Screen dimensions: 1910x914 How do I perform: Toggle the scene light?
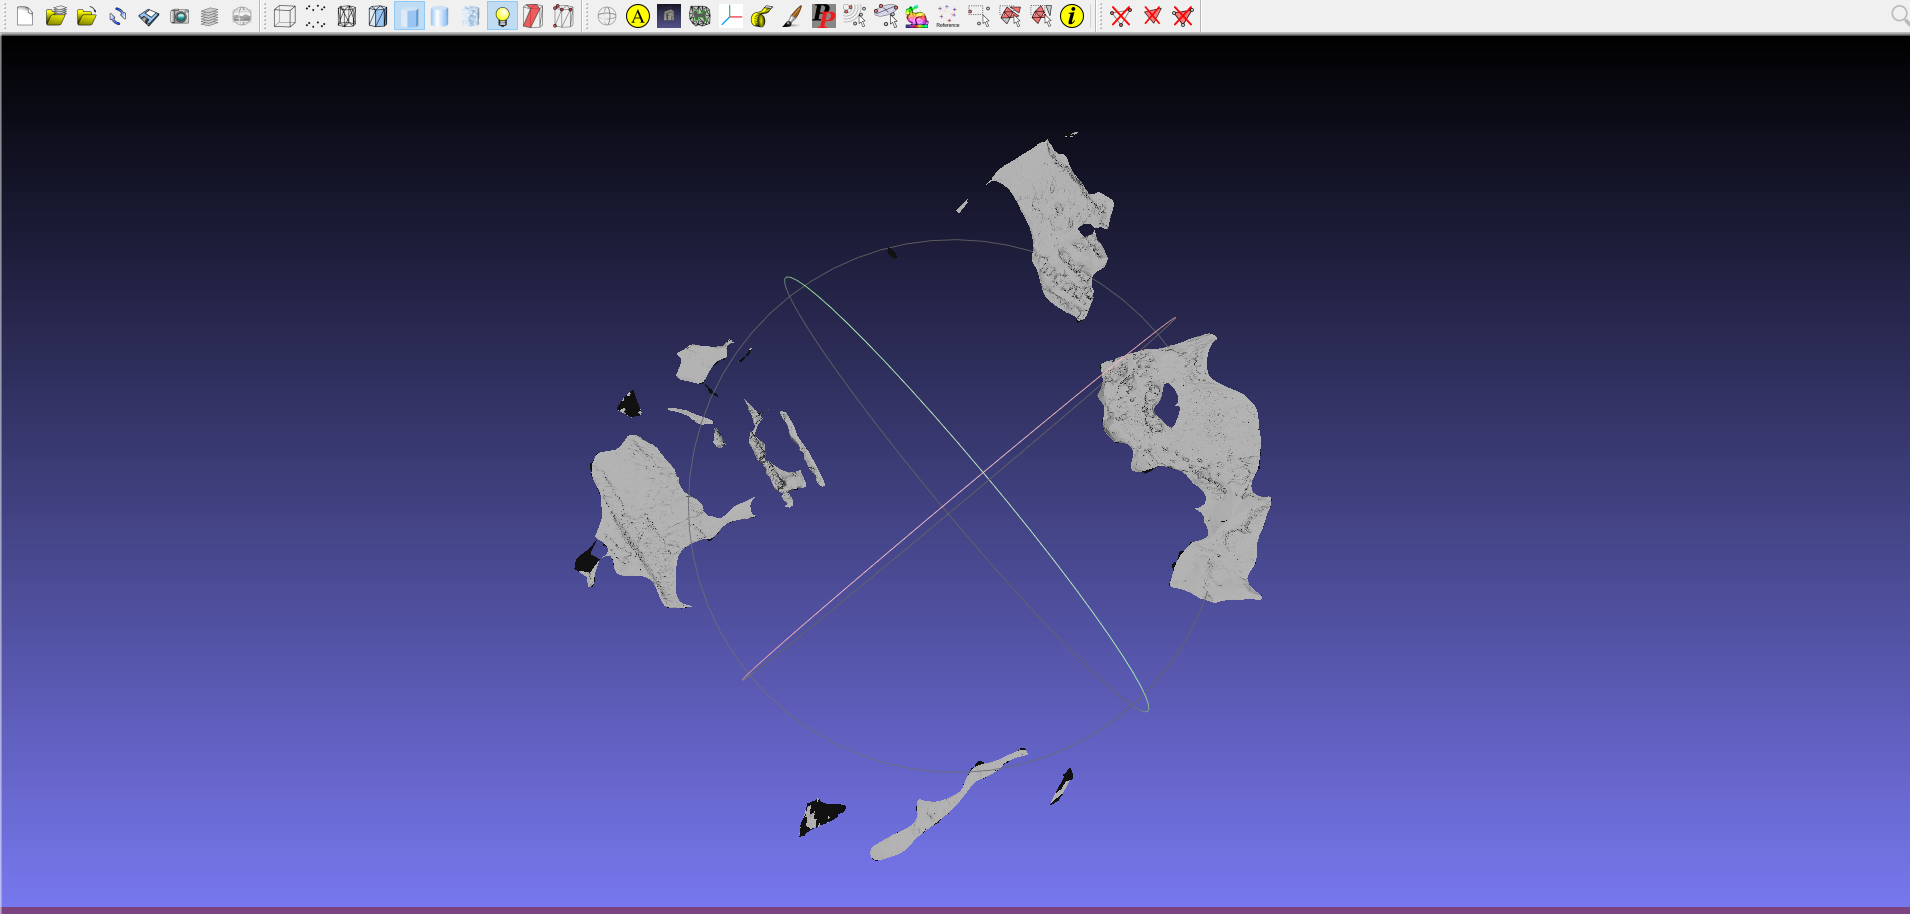pyautogui.click(x=503, y=17)
